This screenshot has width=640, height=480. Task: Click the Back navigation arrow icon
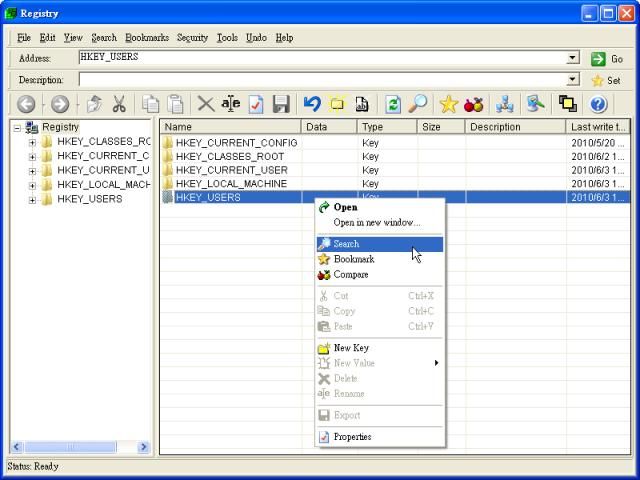26,104
